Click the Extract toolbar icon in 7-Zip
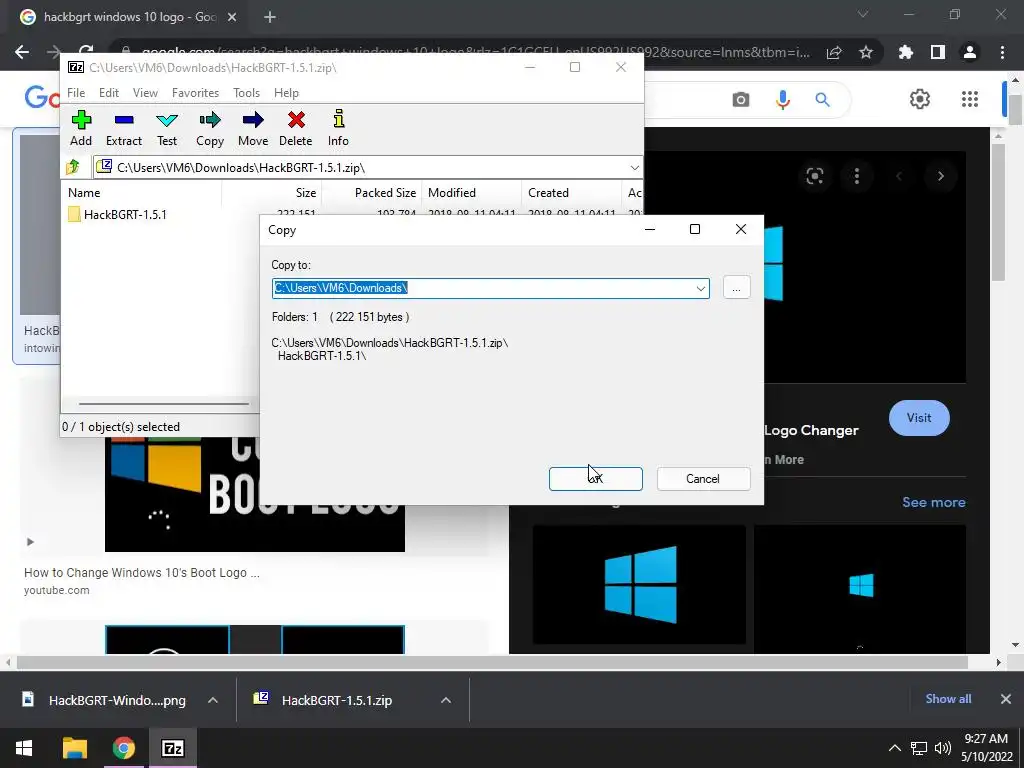 123,128
